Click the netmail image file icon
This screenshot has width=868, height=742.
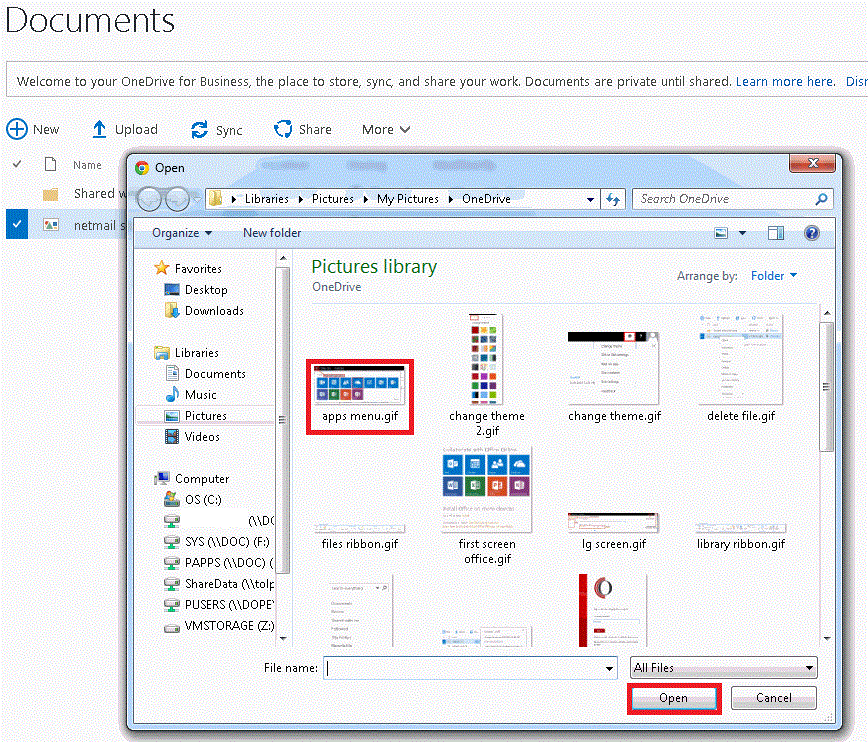coord(51,225)
